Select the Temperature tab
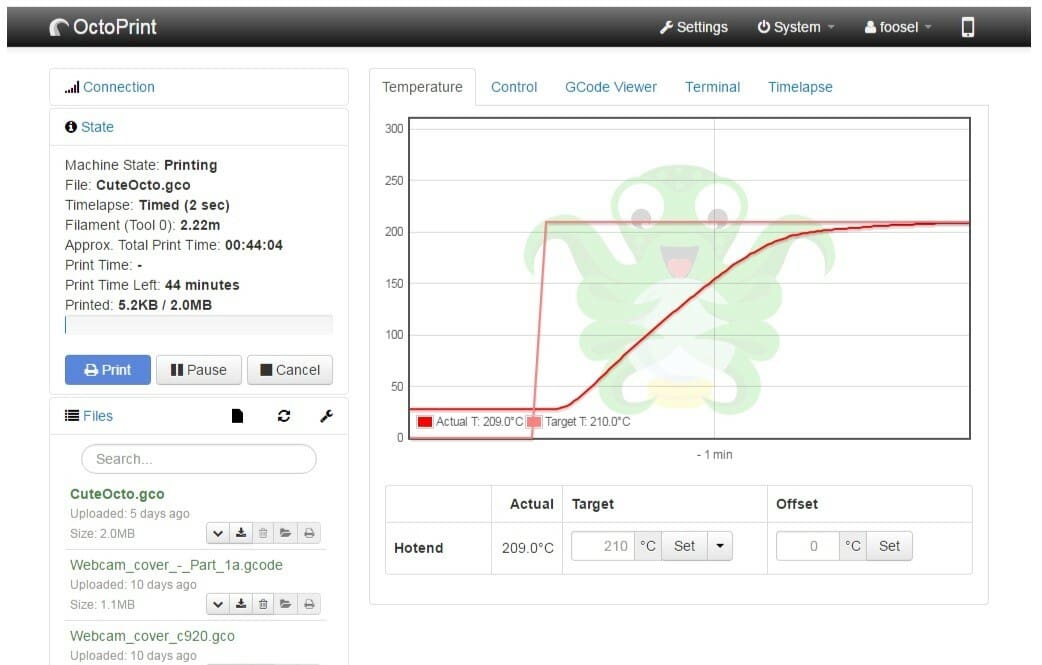 [422, 87]
